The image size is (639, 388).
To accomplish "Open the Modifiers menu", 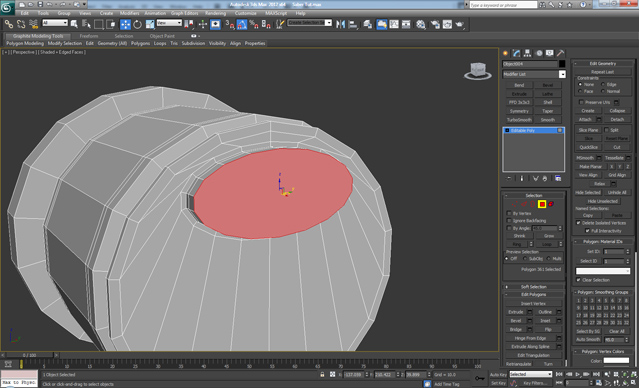I will tap(130, 13).
